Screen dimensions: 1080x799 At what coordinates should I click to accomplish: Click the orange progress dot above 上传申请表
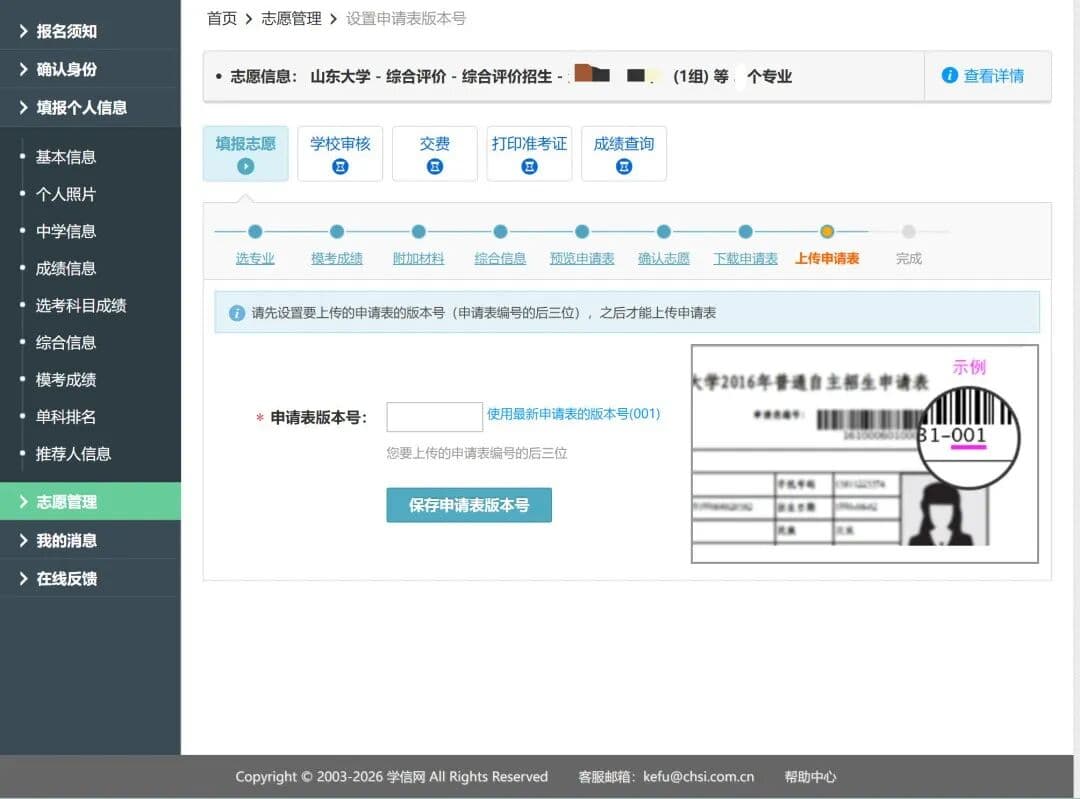(x=827, y=231)
